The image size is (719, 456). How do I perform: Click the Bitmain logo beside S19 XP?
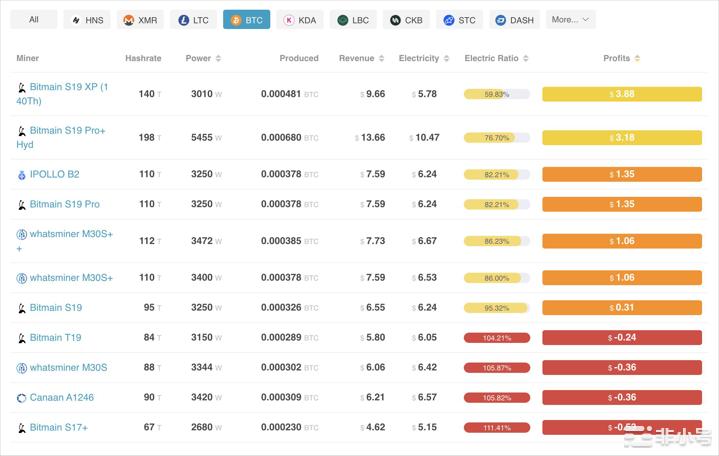click(21, 88)
